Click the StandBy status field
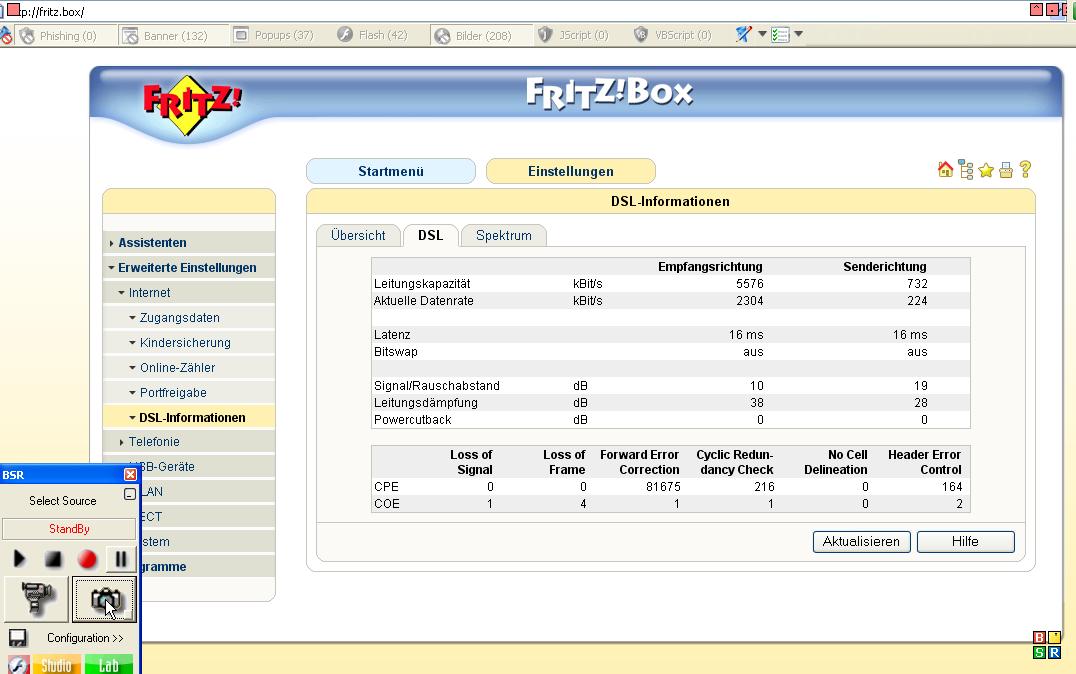Screen dimensions: 1076x674 (69, 528)
